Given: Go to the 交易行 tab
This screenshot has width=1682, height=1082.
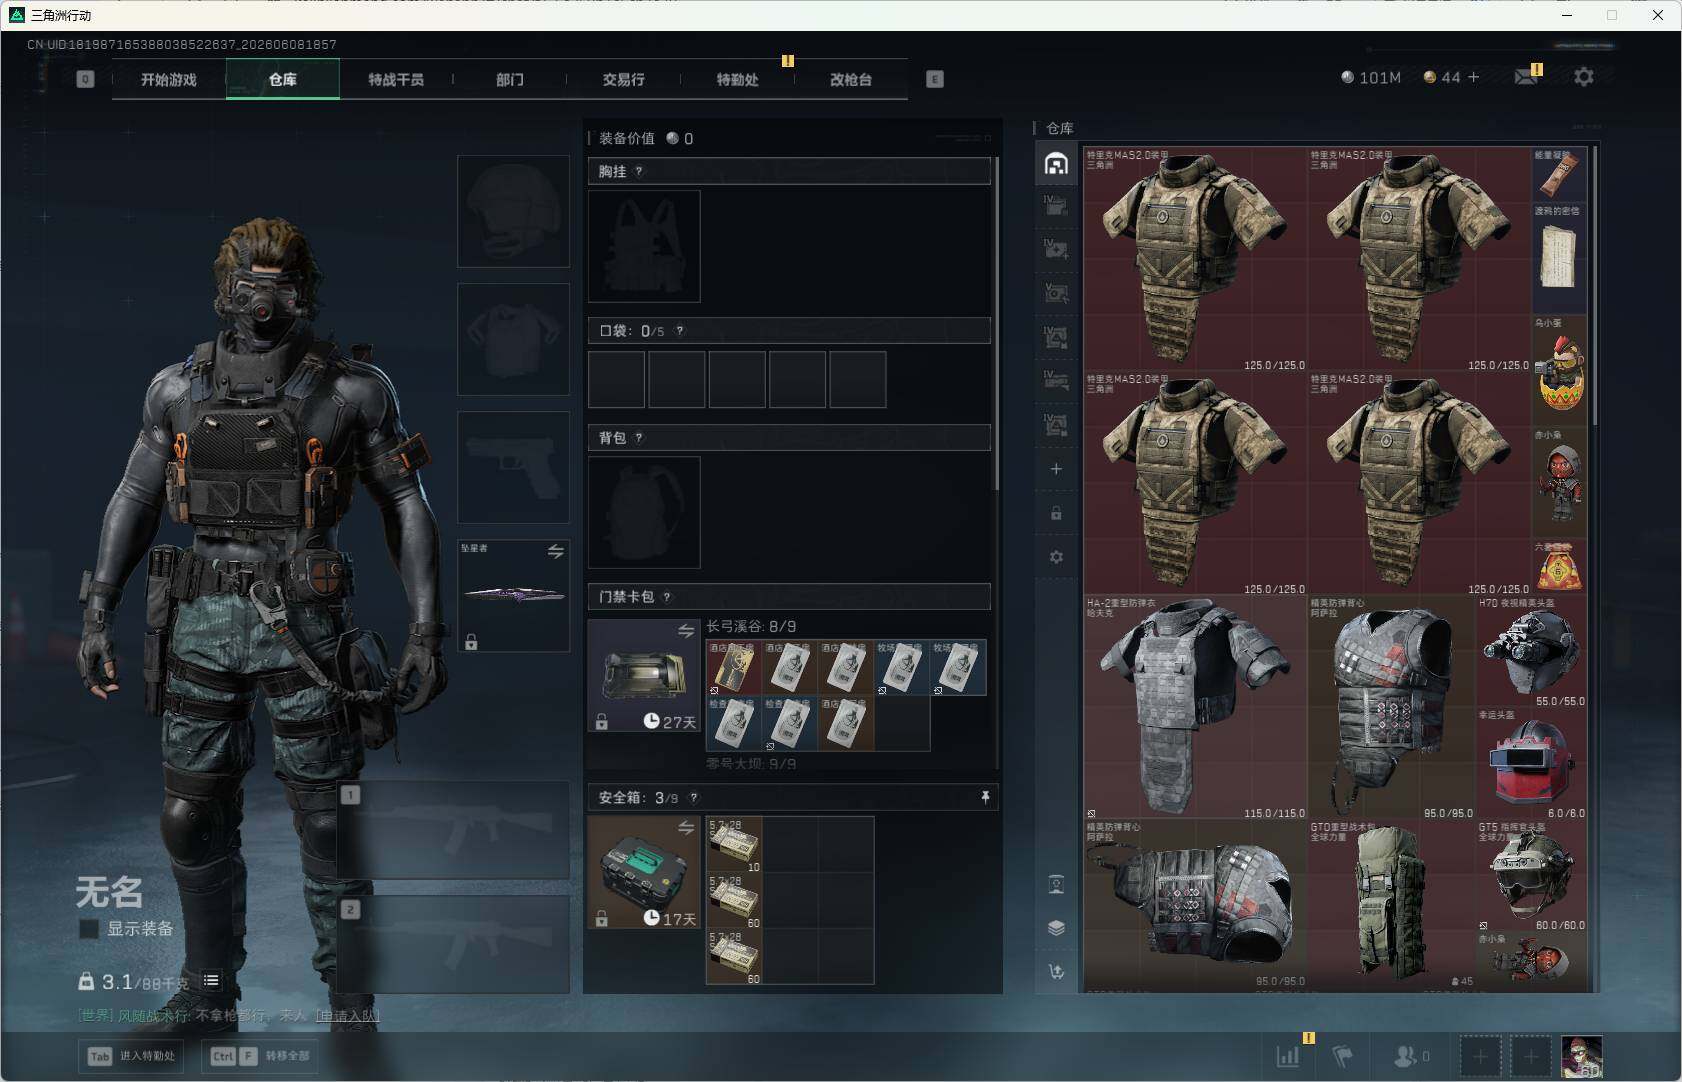Looking at the screenshot, I should [x=623, y=79].
